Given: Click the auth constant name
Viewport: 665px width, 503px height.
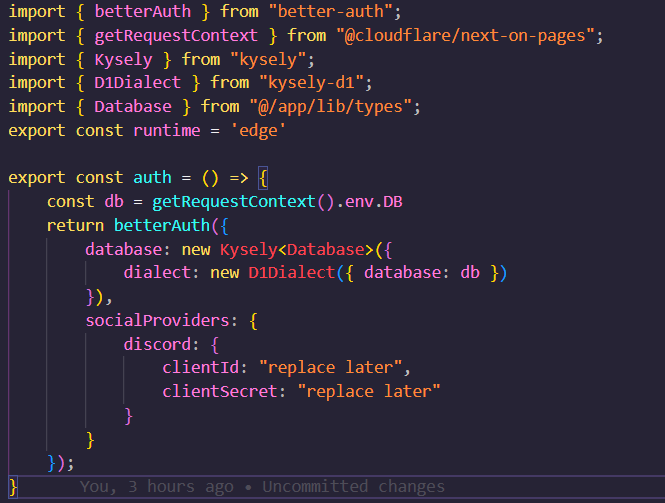Looking at the screenshot, I should [x=152, y=177].
